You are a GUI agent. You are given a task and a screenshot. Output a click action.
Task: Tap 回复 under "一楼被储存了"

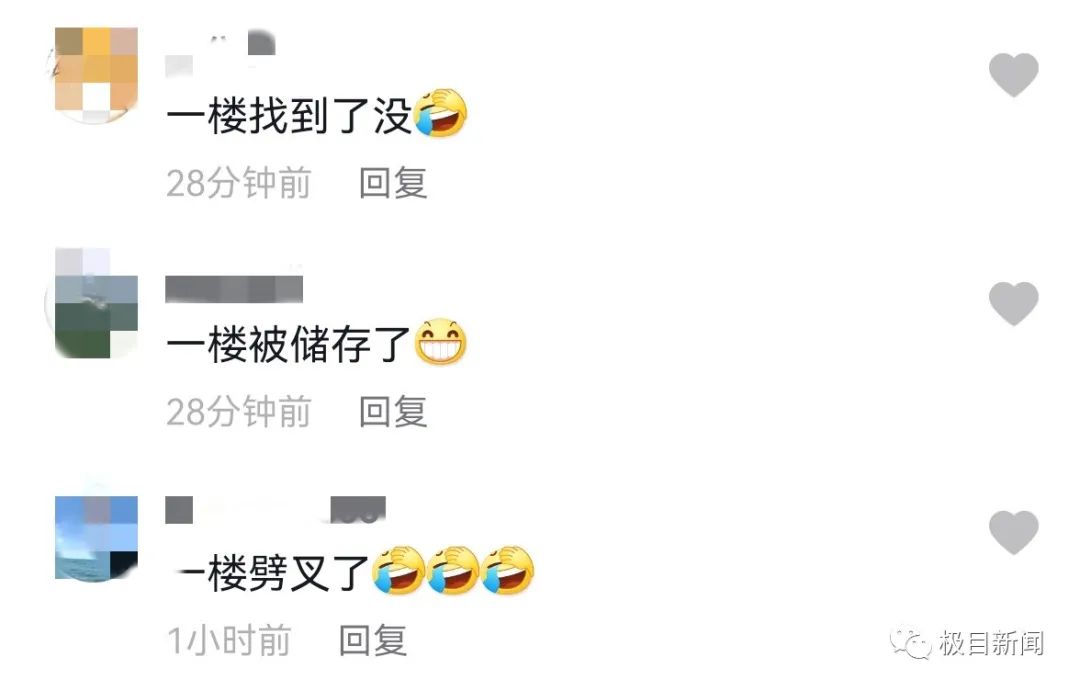(x=393, y=412)
